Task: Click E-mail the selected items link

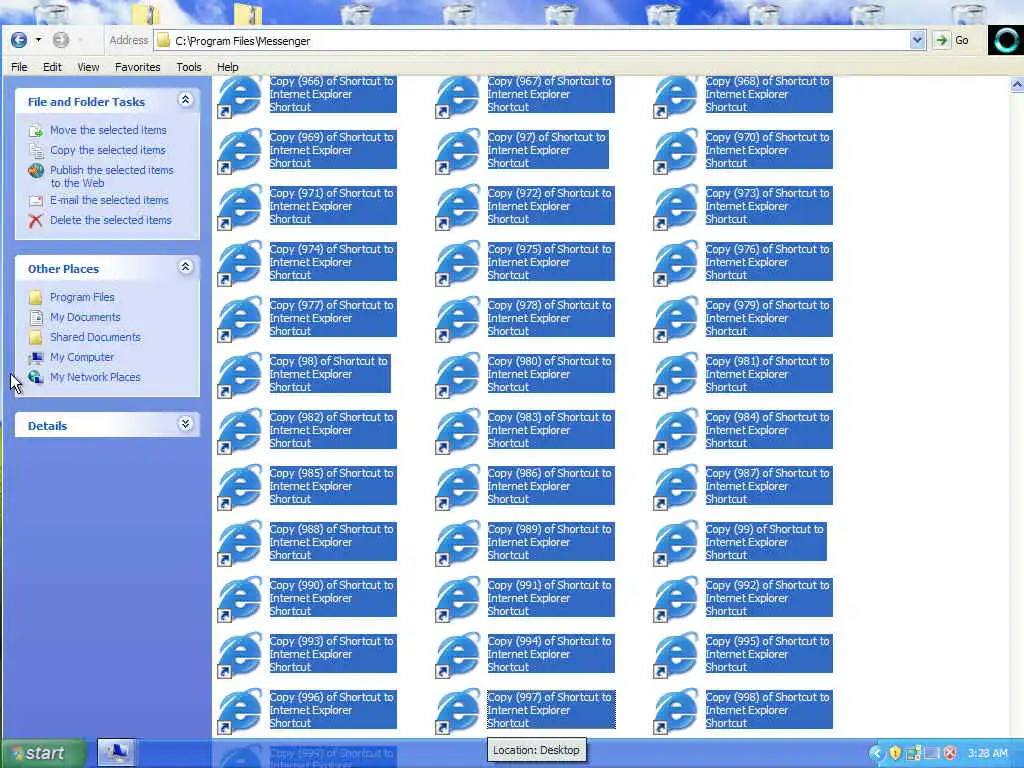Action: 109,200
